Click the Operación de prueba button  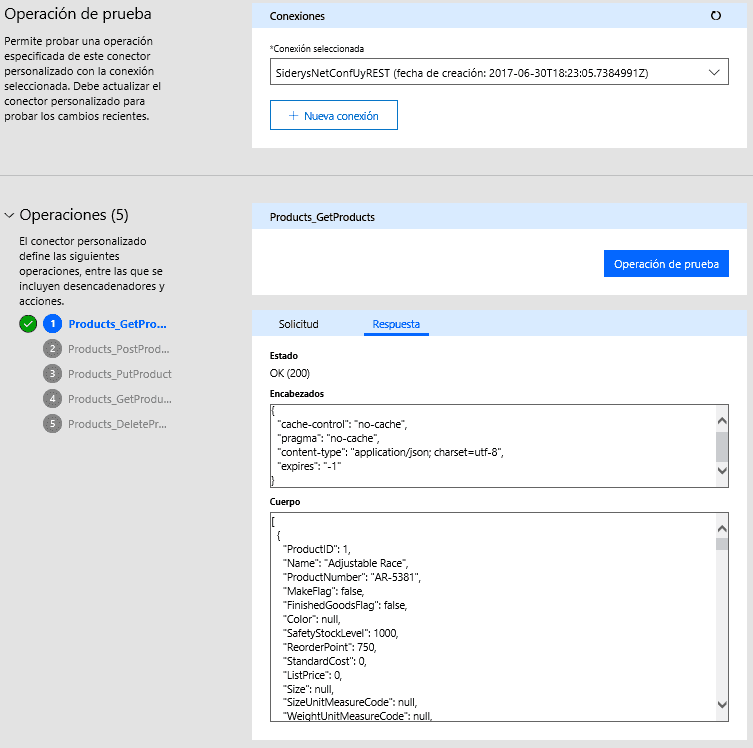(x=666, y=264)
